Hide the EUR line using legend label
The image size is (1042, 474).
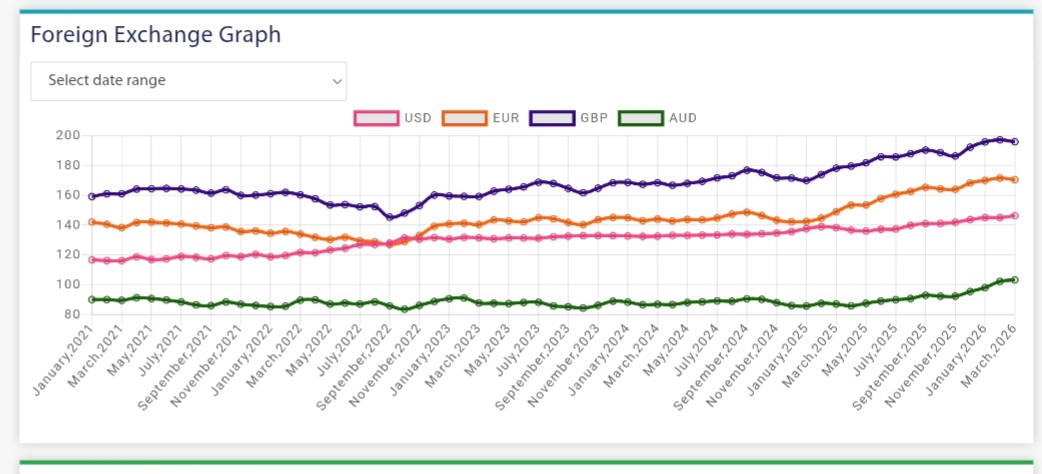tap(506, 118)
